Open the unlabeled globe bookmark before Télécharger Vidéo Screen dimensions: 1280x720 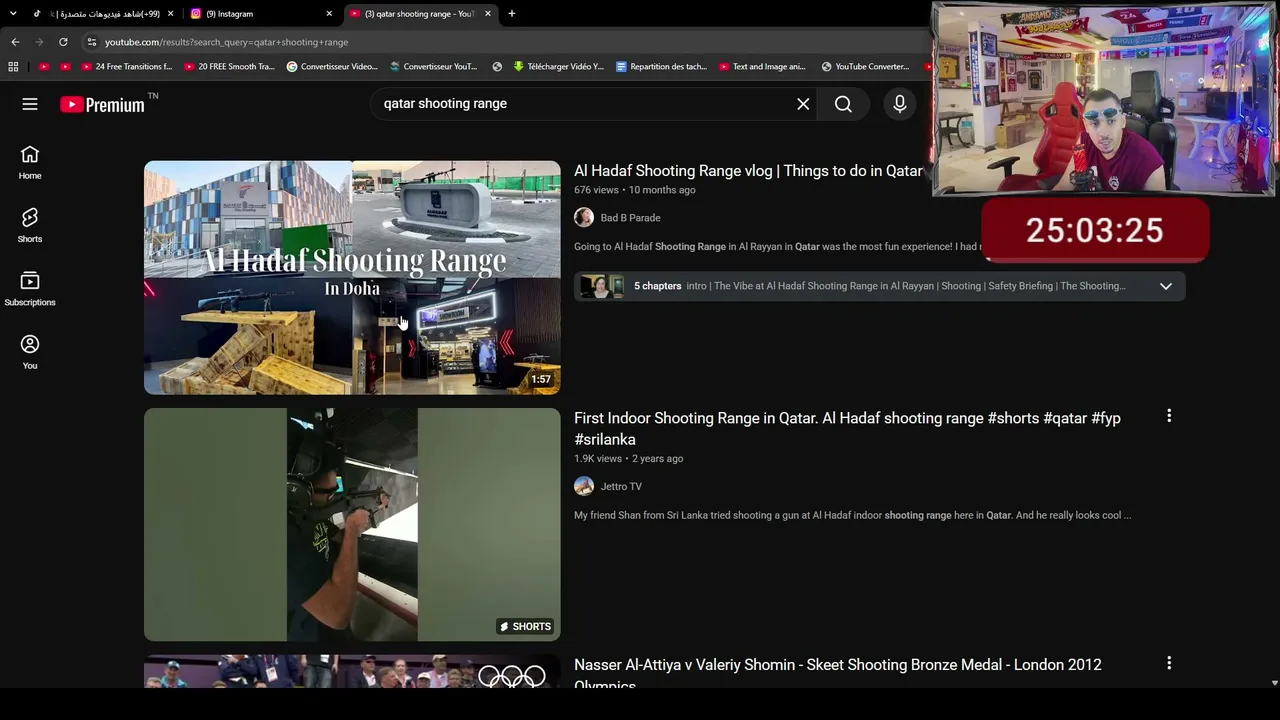pos(497,67)
